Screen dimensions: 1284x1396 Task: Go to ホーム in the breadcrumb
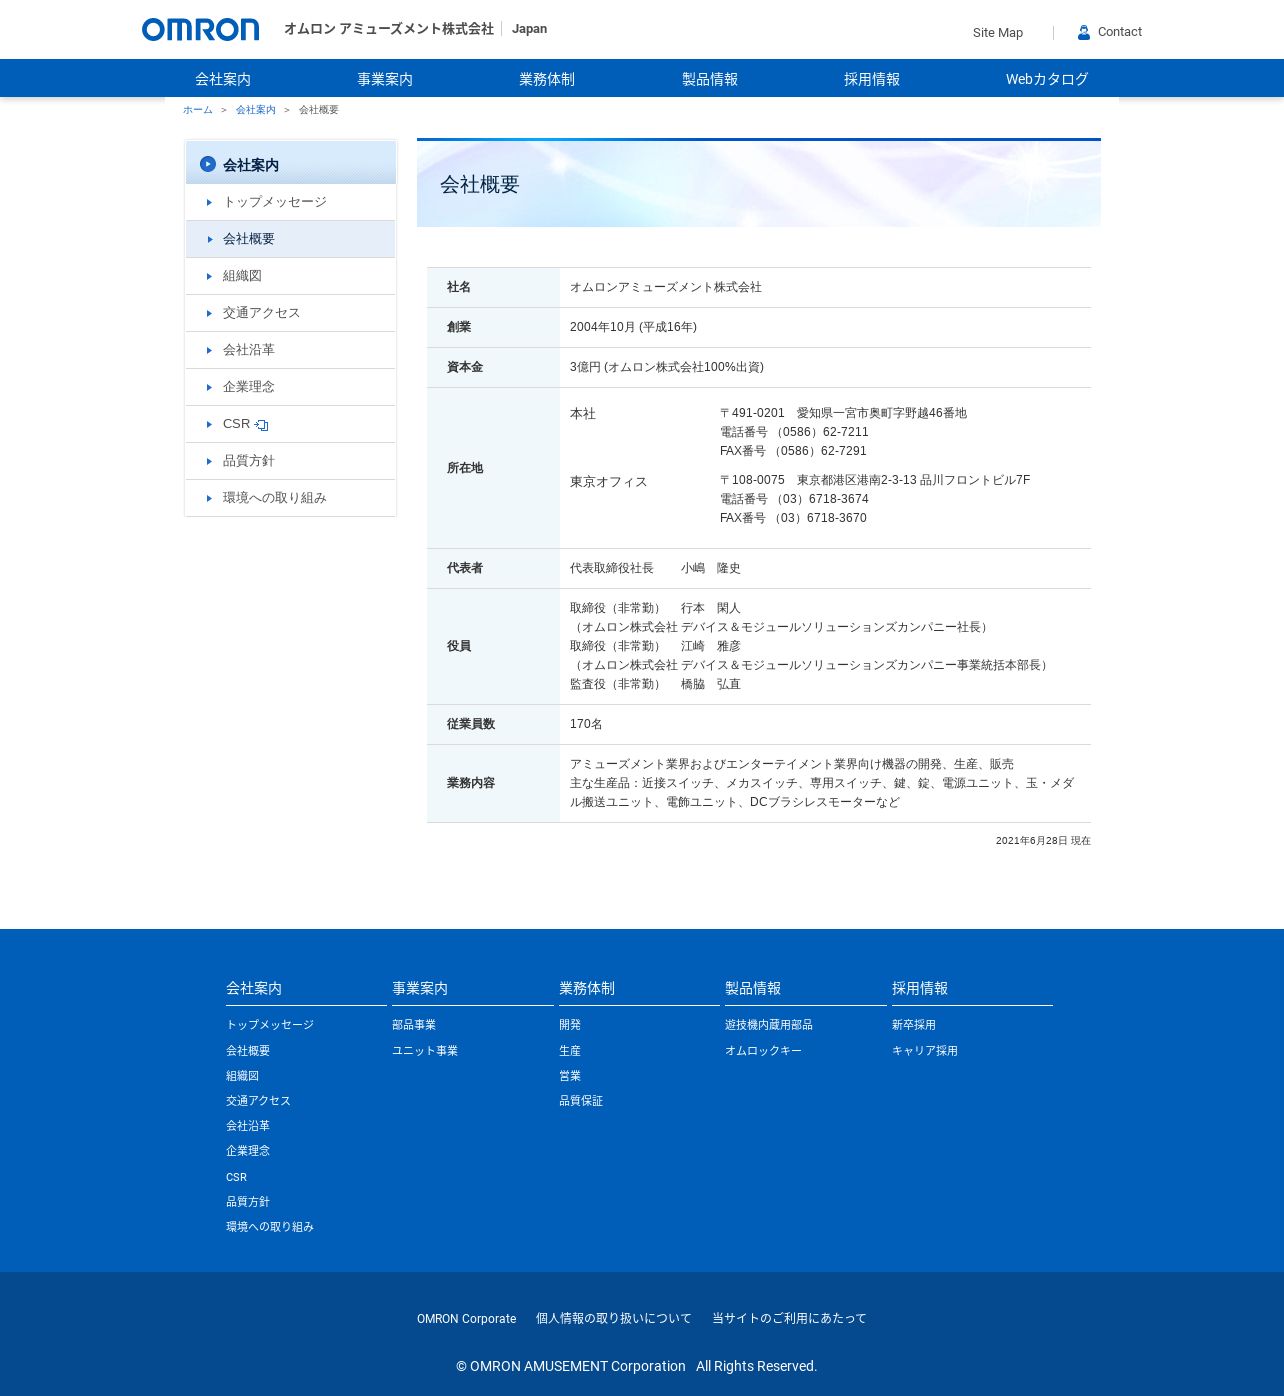pos(198,110)
